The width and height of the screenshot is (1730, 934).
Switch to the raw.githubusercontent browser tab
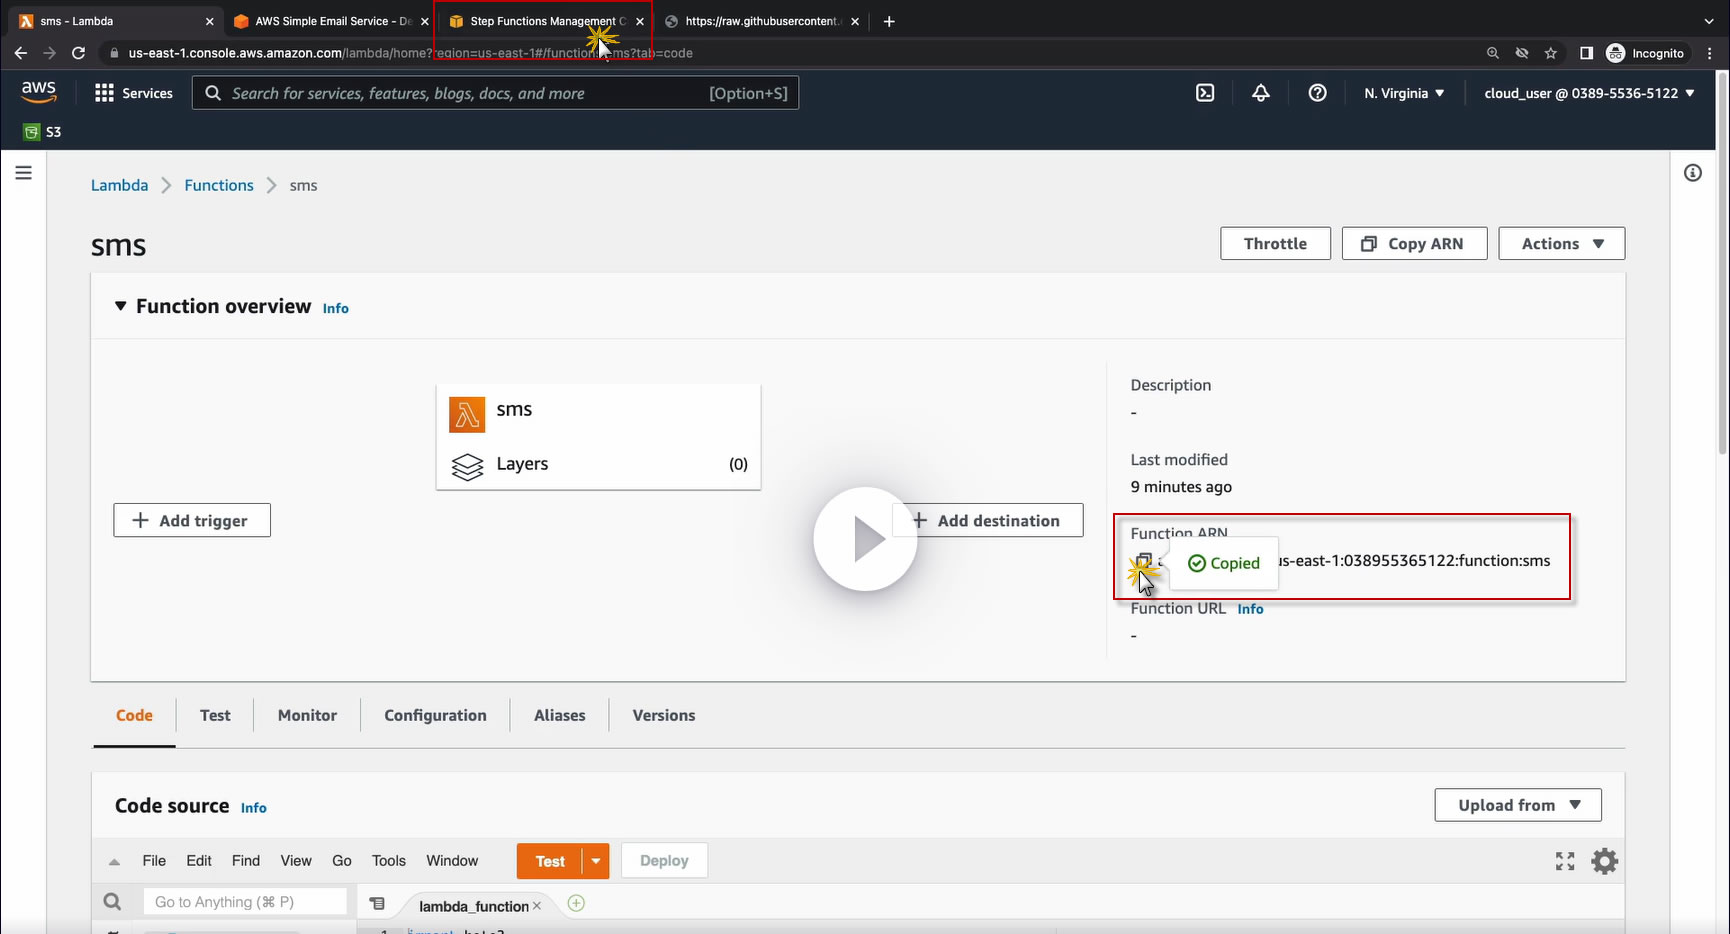point(761,21)
